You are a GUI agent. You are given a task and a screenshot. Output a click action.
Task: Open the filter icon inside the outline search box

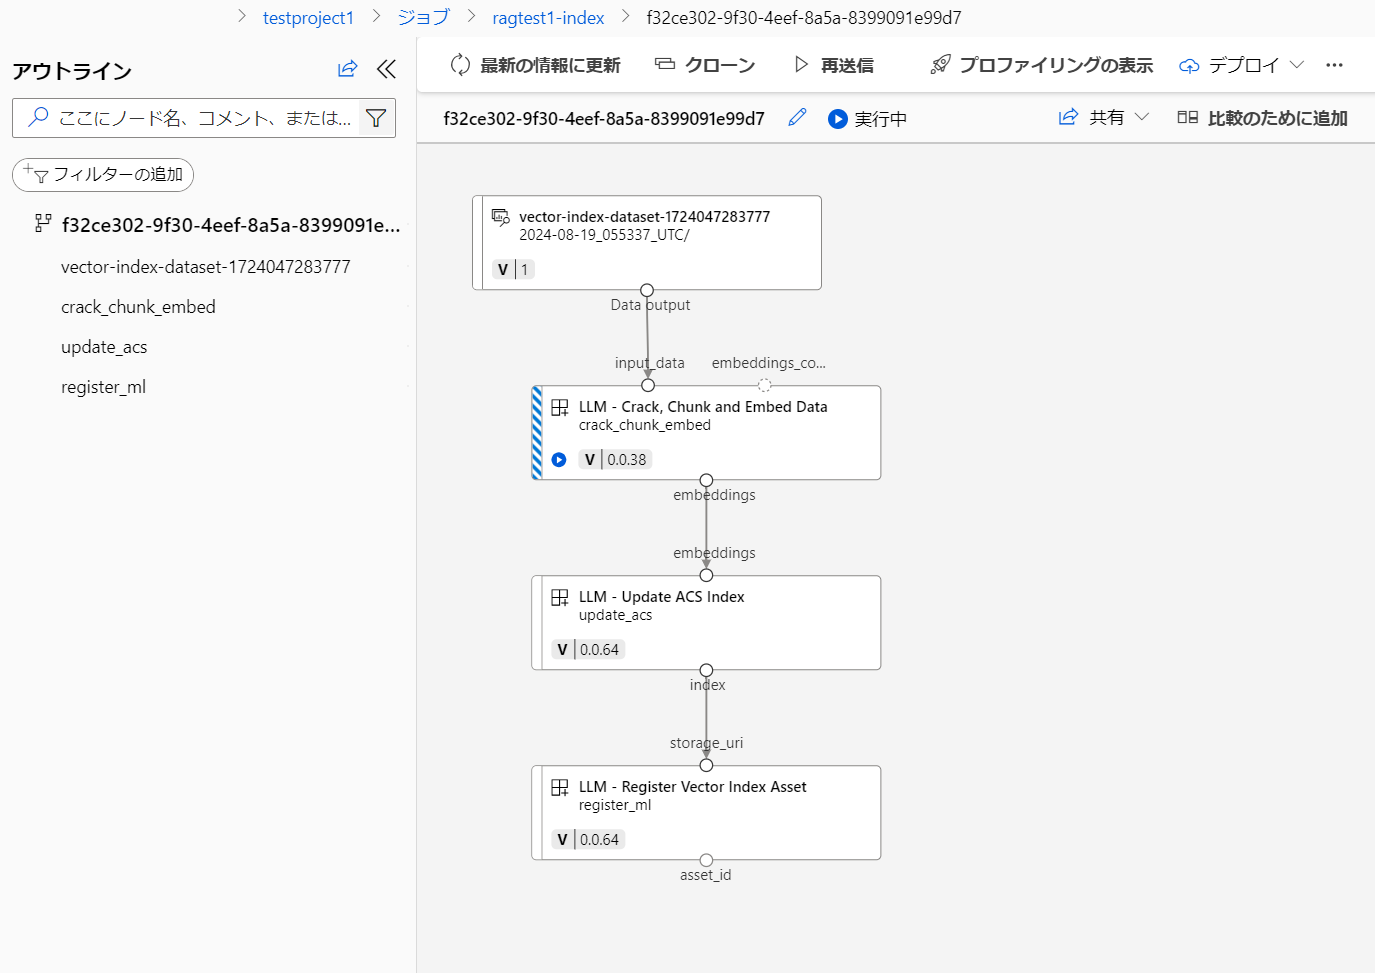(x=376, y=117)
